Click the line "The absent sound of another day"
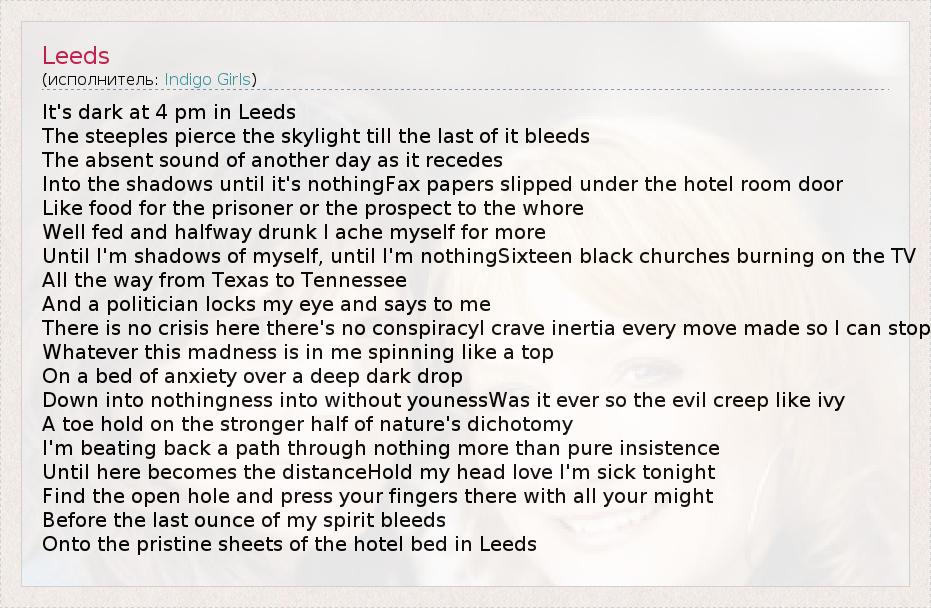This screenshot has width=931, height=608. 272,160
